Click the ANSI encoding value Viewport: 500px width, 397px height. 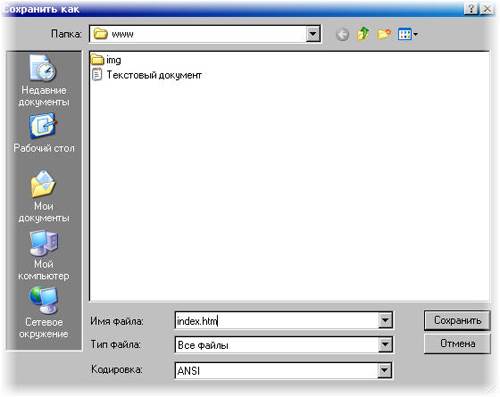click(x=189, y=371)
